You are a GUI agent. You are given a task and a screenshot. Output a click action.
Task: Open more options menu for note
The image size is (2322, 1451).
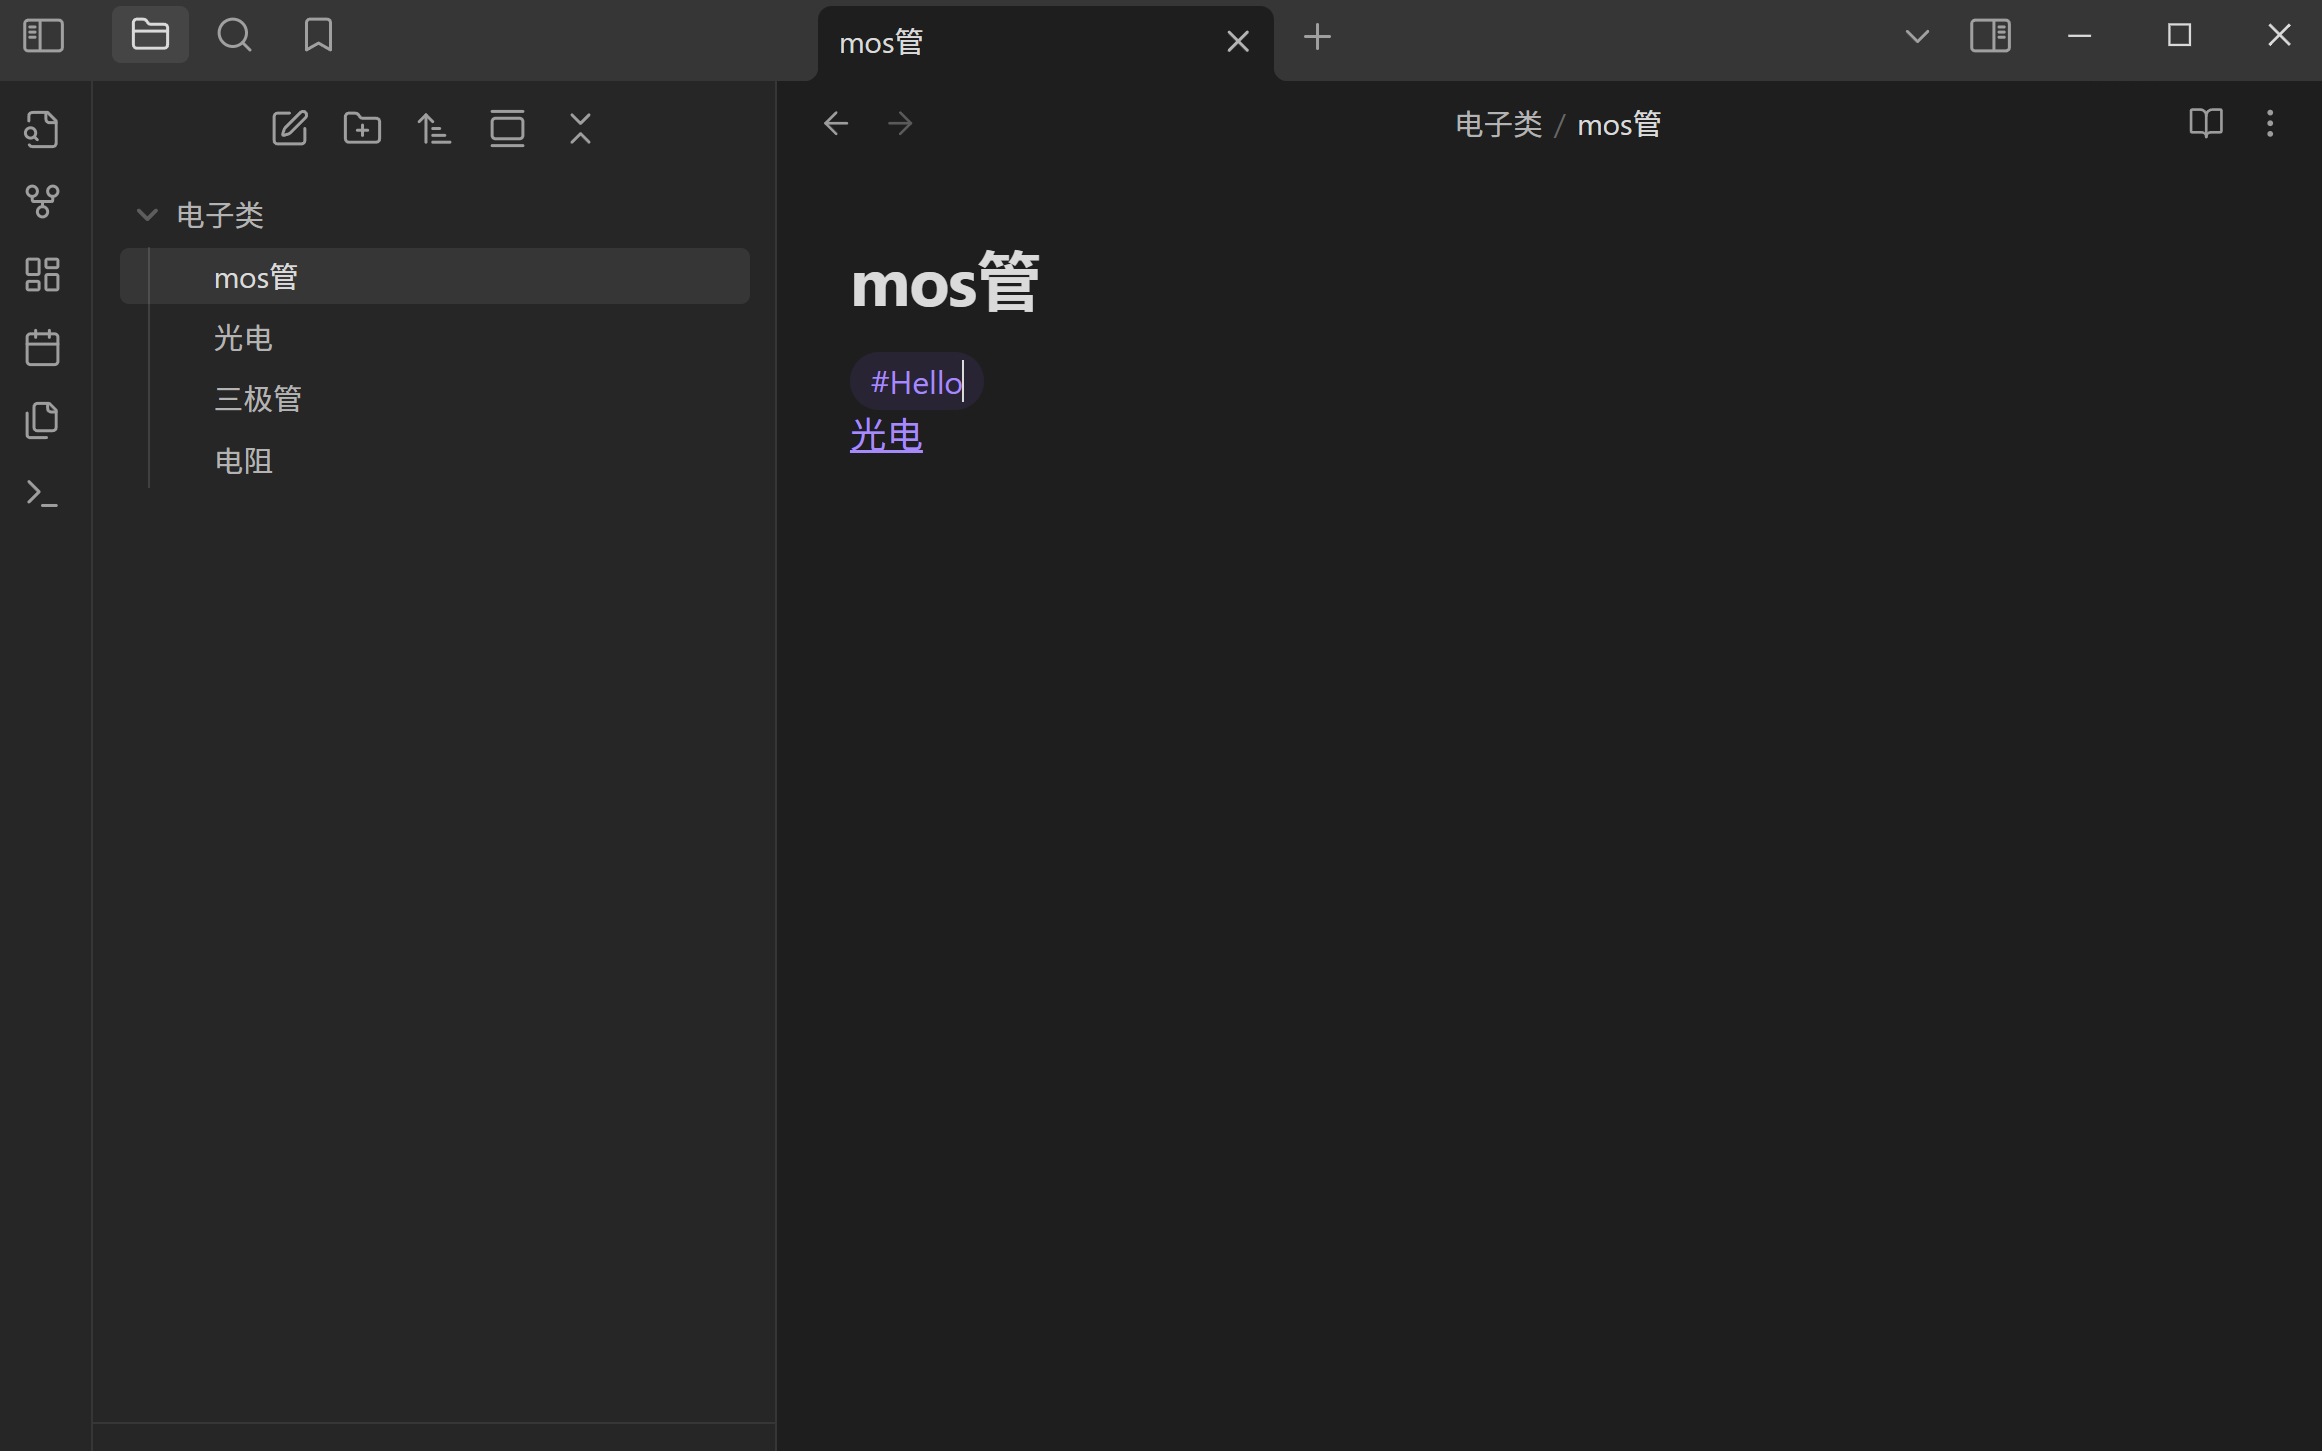[2270, 124]
